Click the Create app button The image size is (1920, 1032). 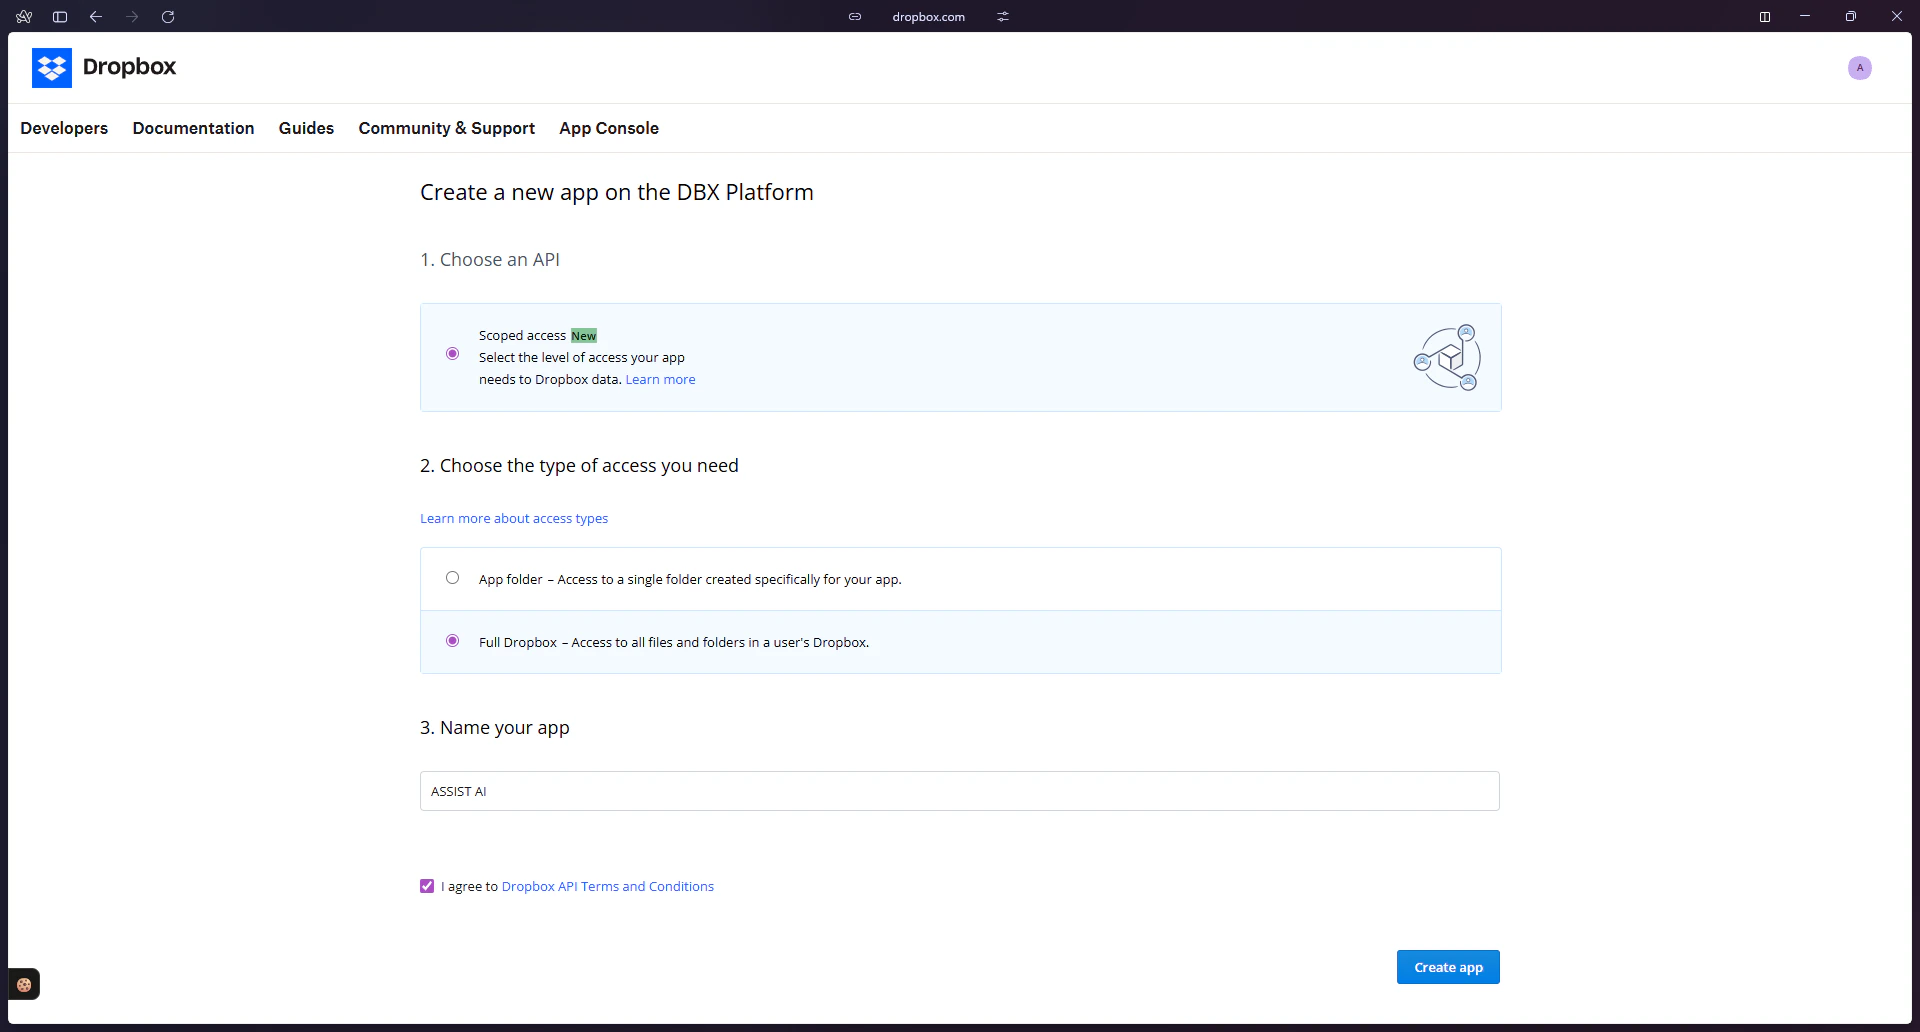pos(1448,967)
